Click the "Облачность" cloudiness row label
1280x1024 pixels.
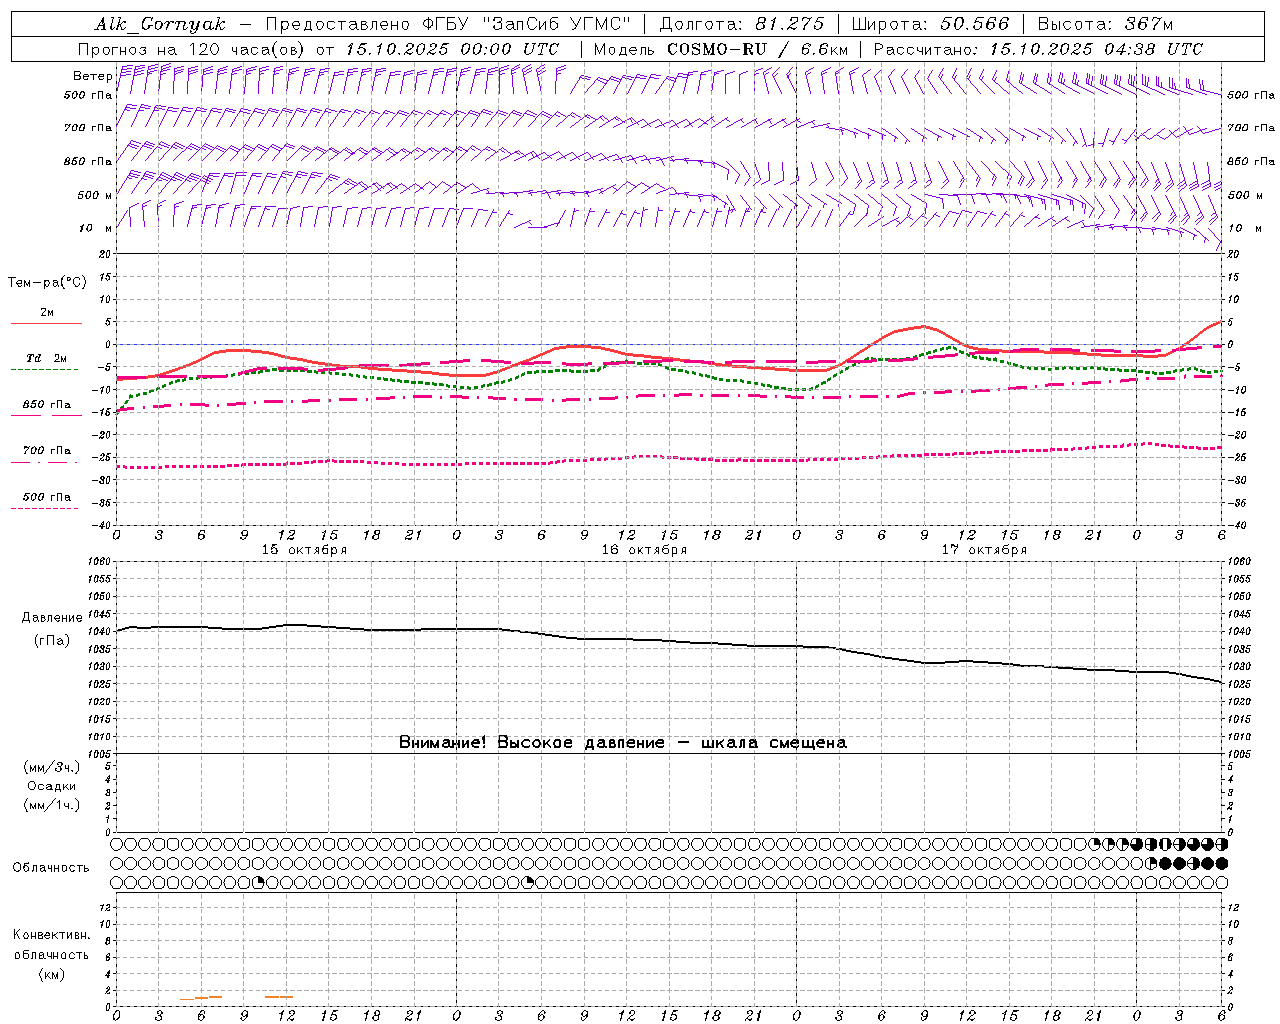coord(51,868)
